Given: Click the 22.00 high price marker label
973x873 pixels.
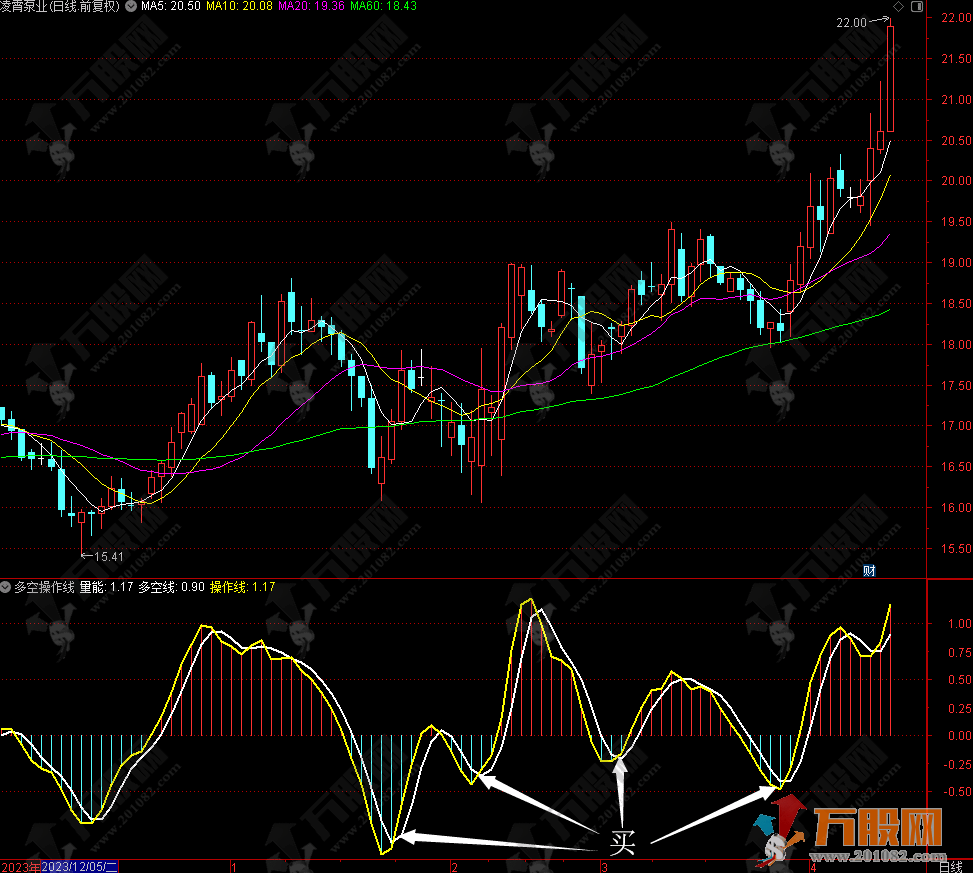Looking at the screenshot, I should tap(851, 23).
